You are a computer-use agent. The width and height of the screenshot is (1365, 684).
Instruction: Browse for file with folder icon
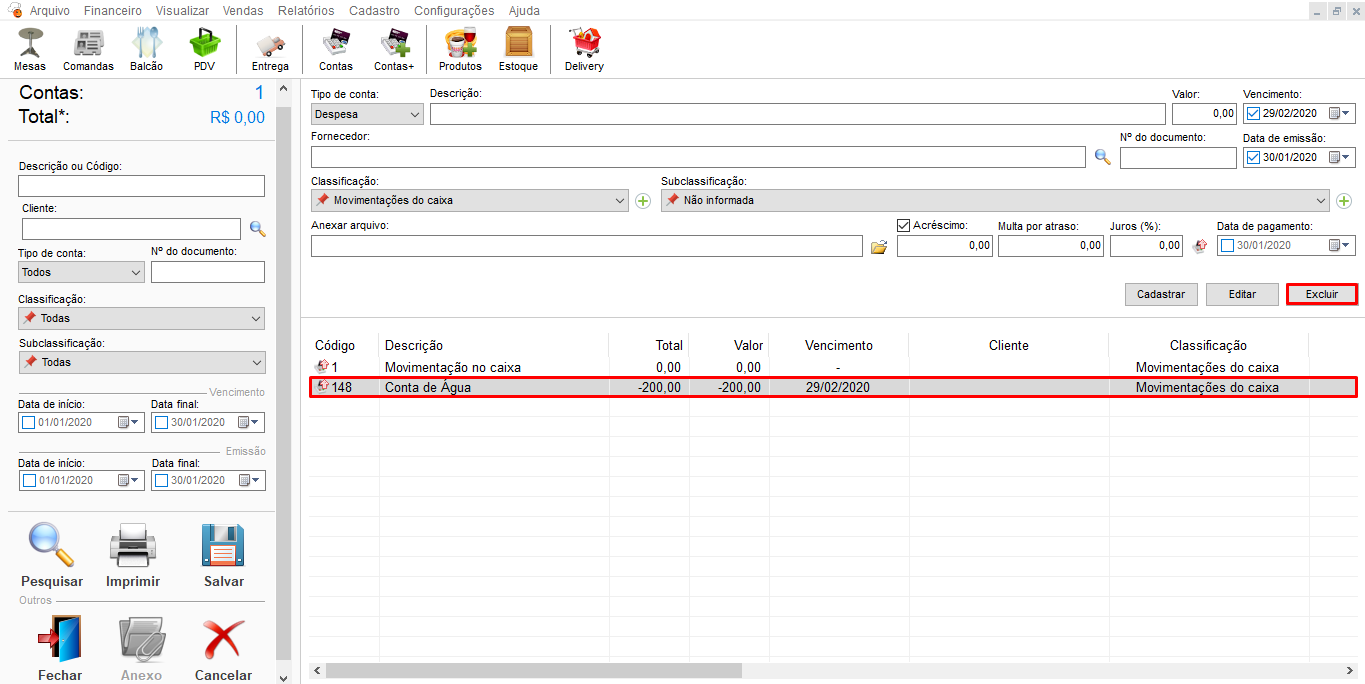point(879,247)
